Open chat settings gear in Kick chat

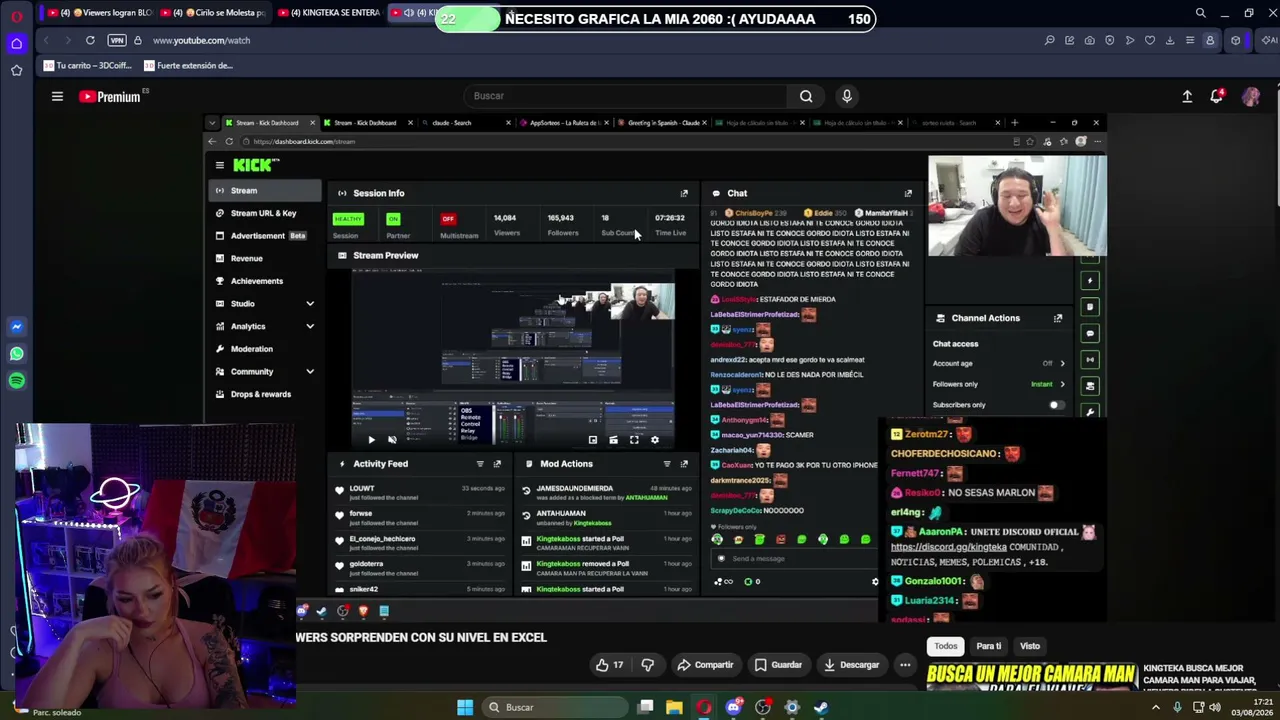click(875, 581)
